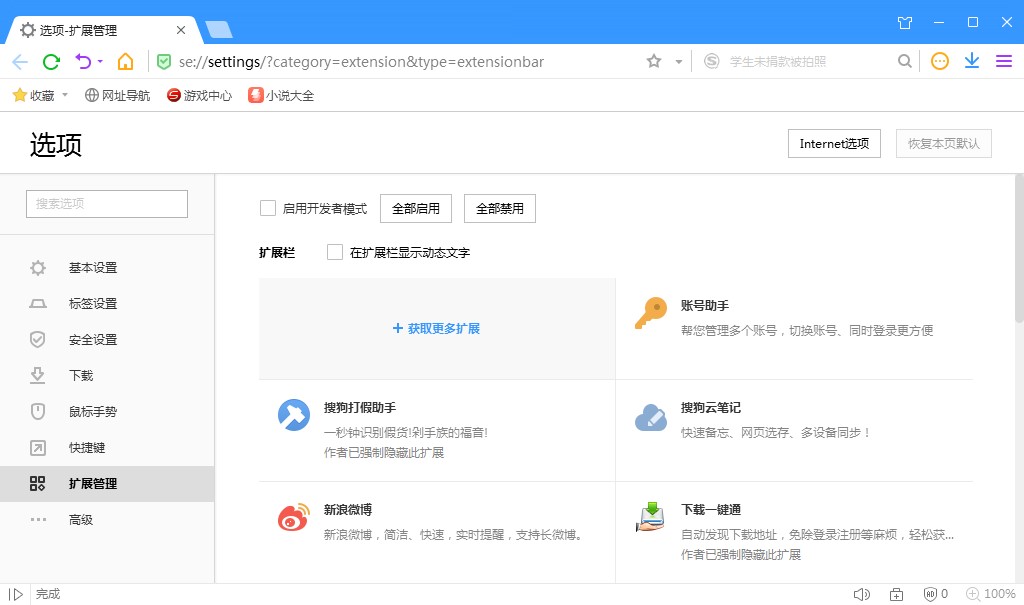
Task: Click the Internet选项 button
Action: coord(834,144)
